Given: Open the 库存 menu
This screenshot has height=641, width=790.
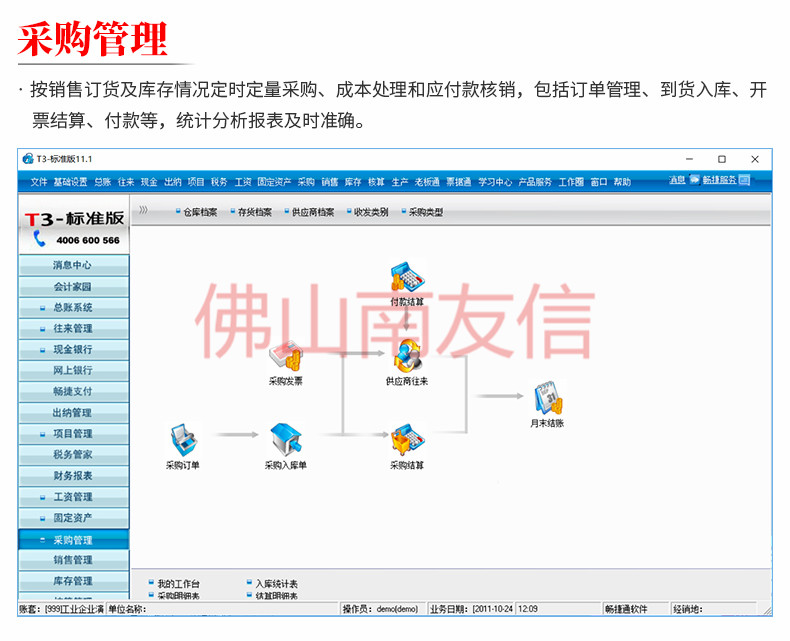Looking at the screenshot, I should [x=353, y=182].
